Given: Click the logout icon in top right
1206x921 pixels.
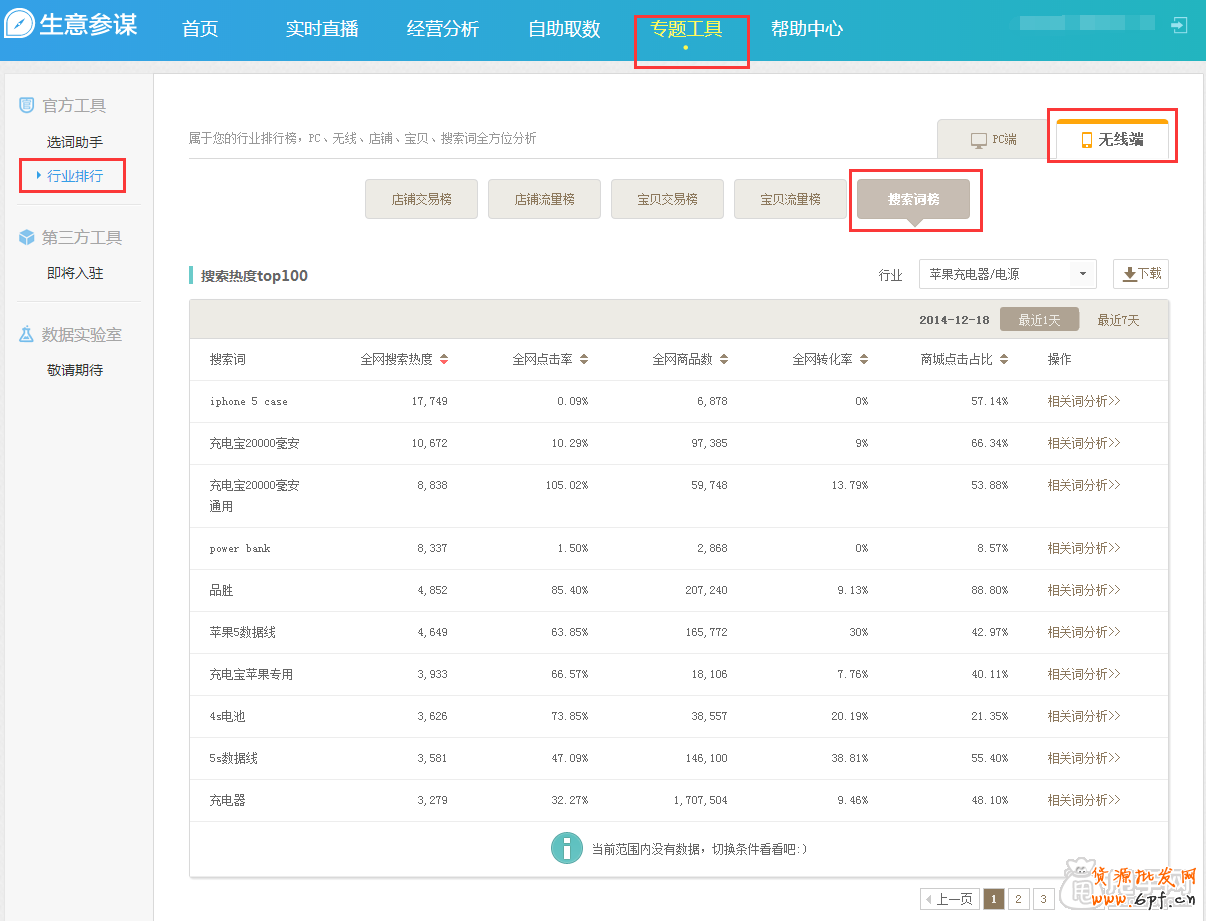Looking at the screenshot, I should (x=1180, y=26).
